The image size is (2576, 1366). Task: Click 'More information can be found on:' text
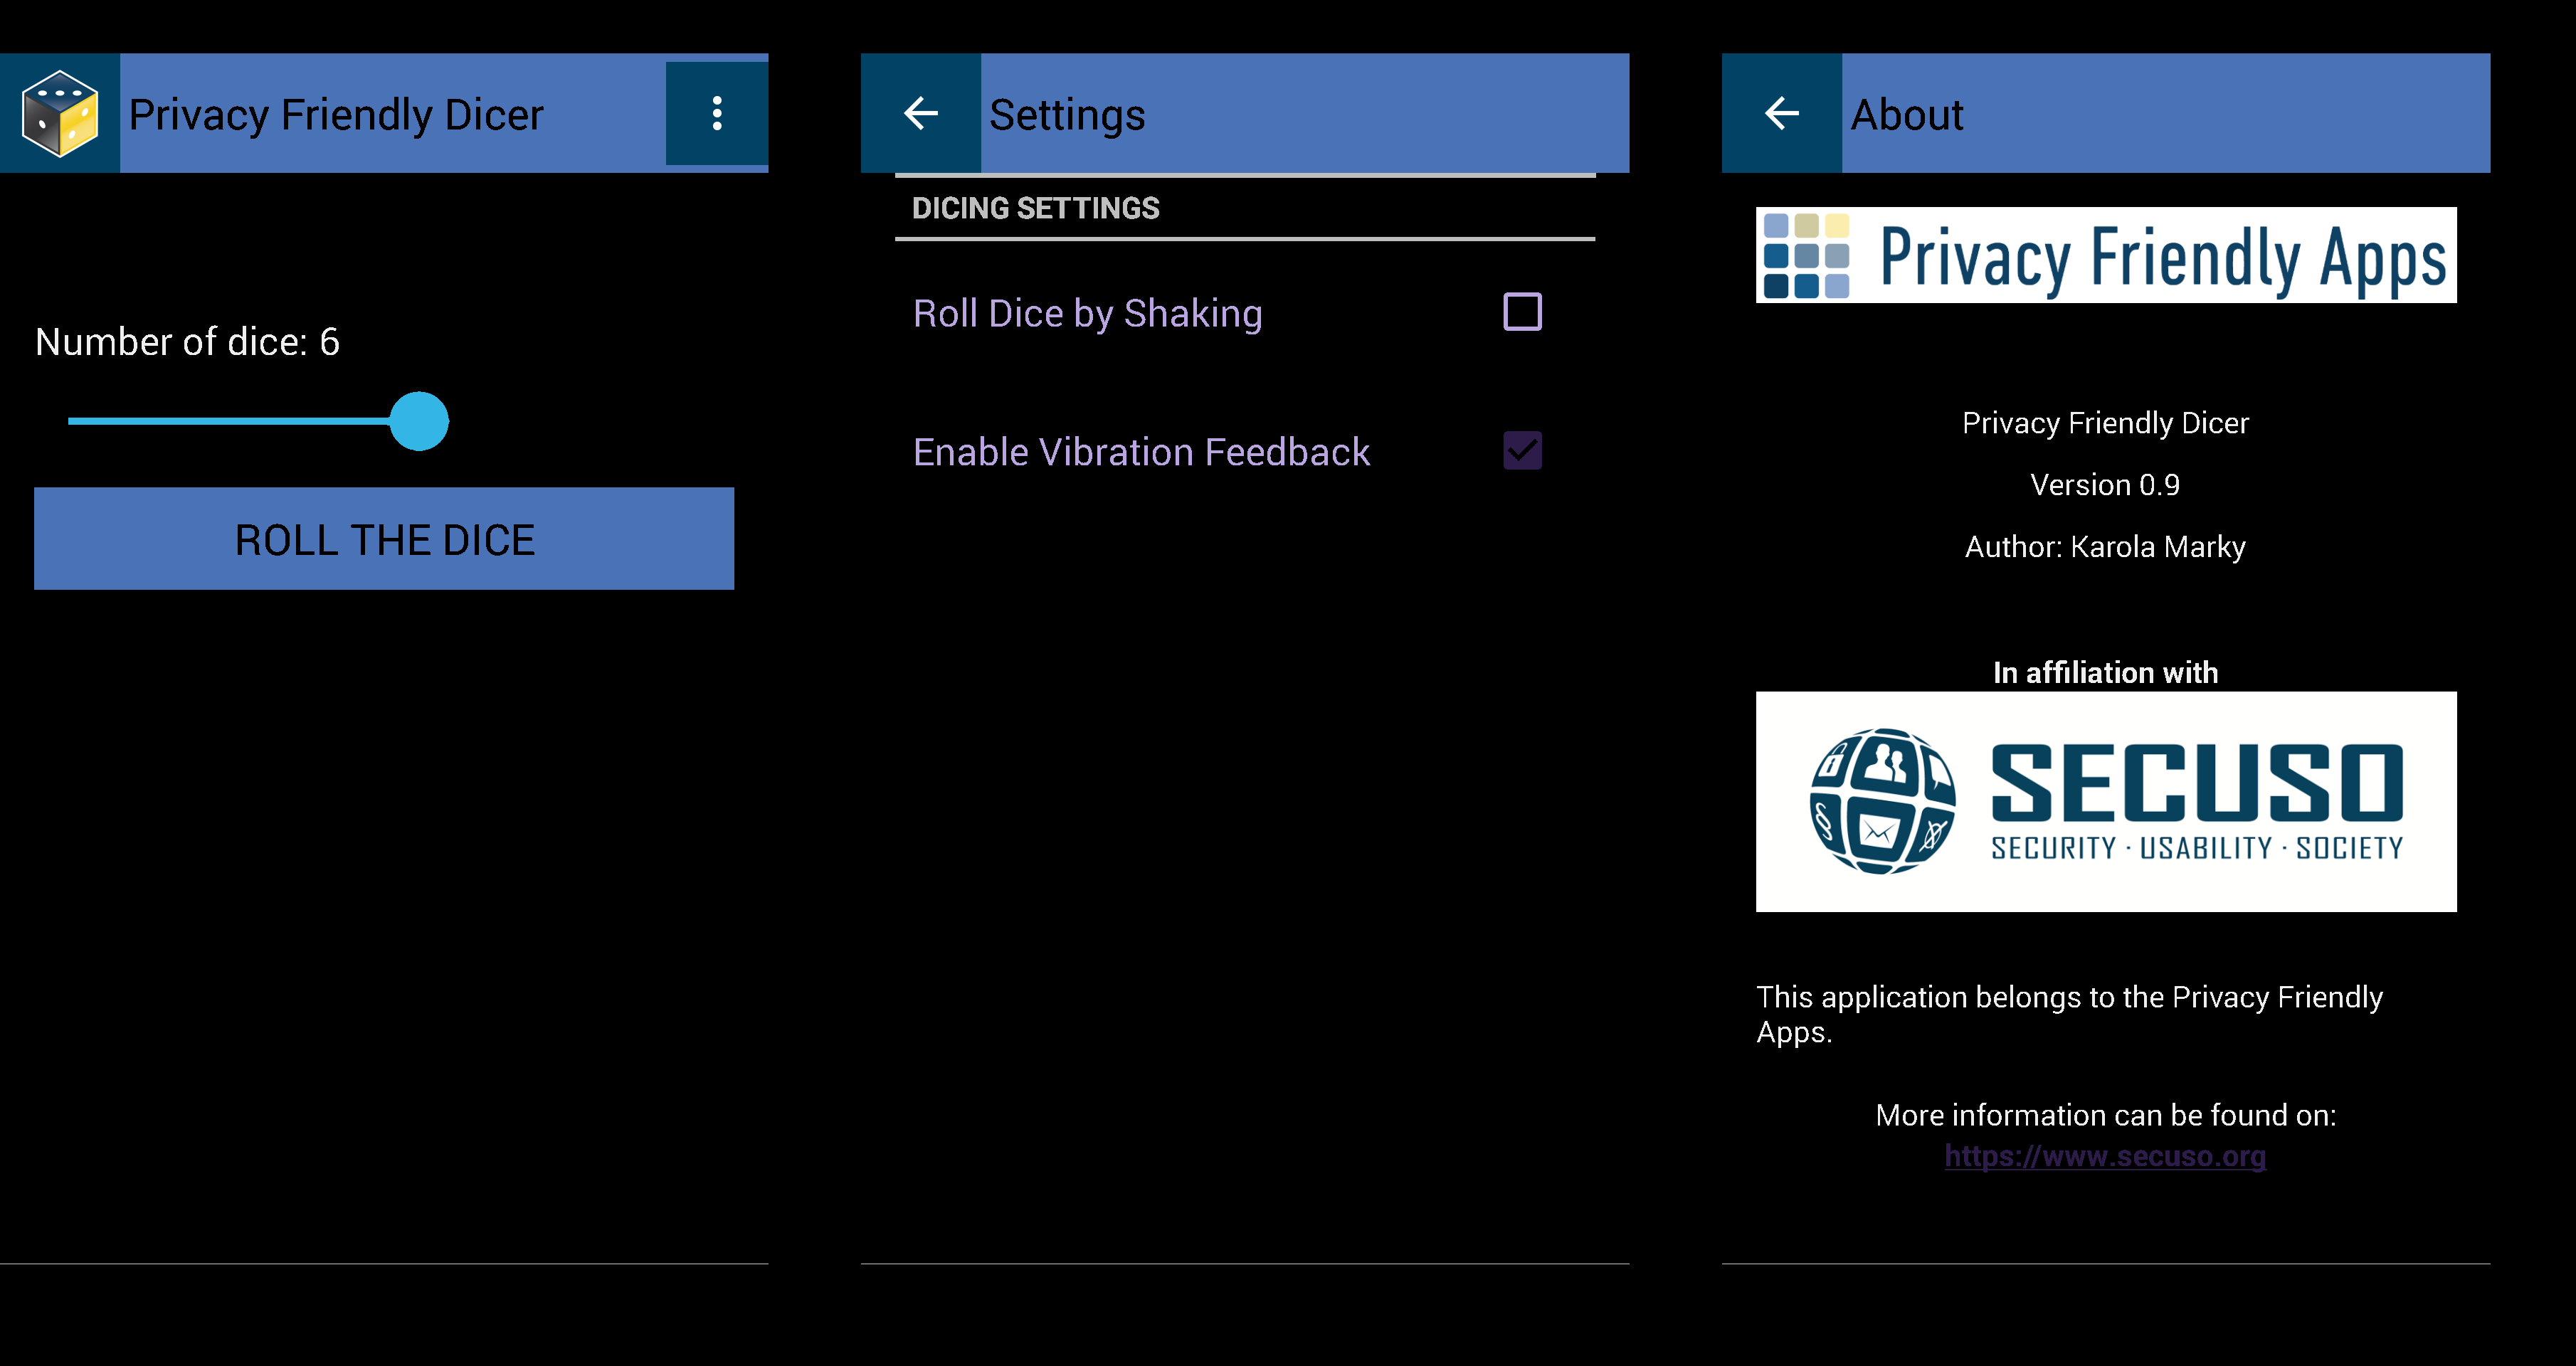(x=2105, y=1115)
